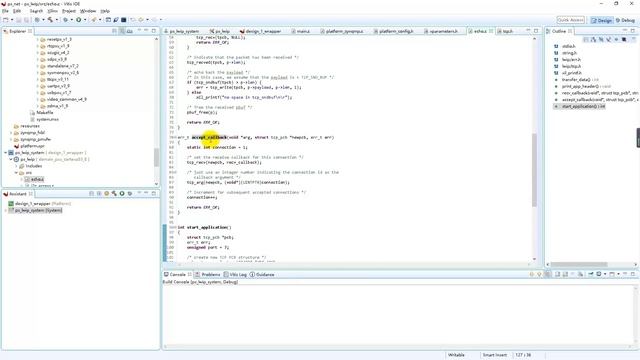The image size is (640, 360).
Task: Open the Xilinx menu
Action: tap(52, 11)
